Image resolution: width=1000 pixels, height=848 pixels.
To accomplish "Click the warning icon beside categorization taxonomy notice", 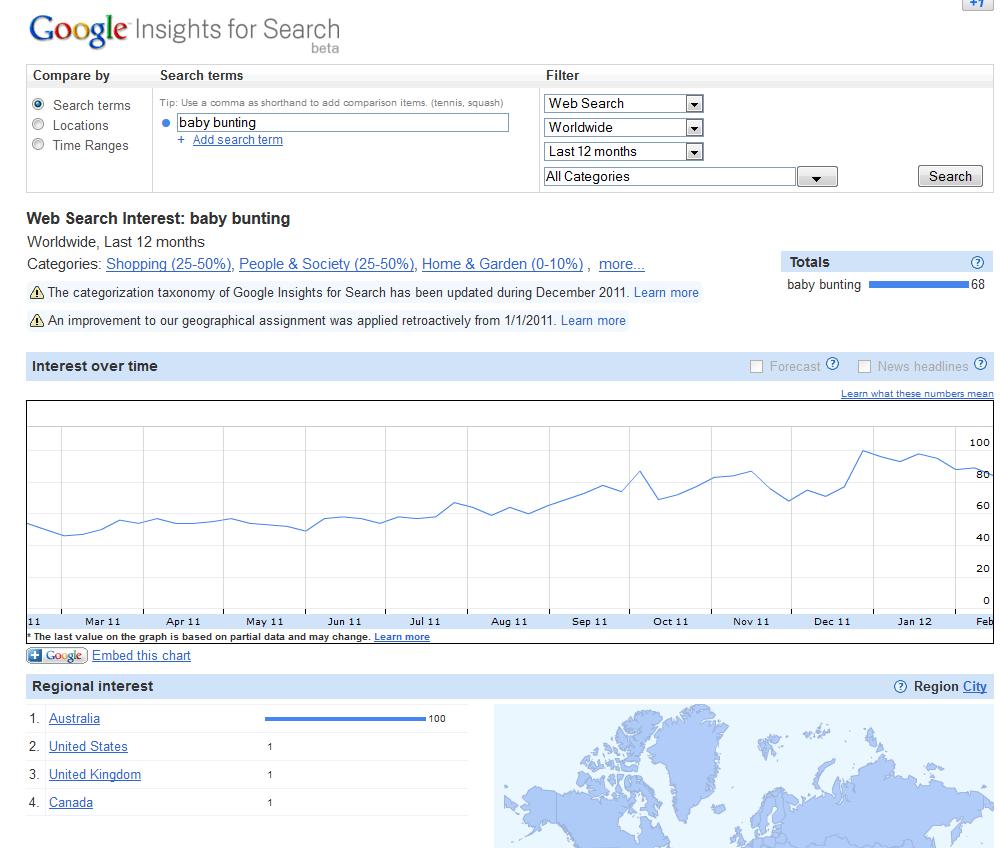I will point(37,293).
